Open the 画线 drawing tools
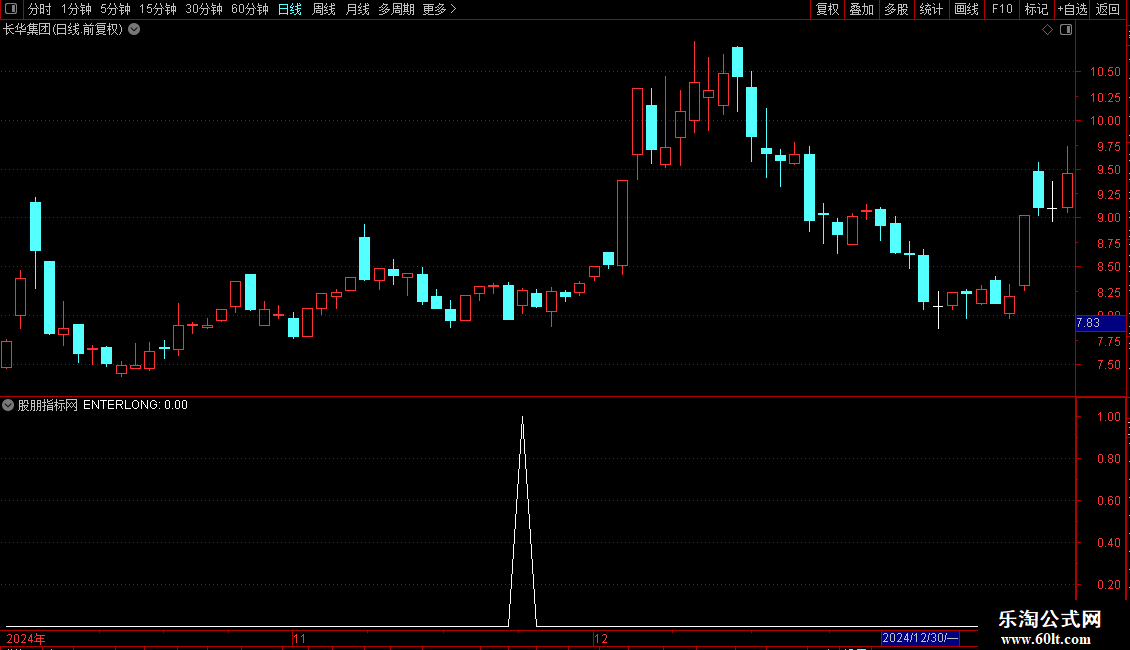Image resolution: width=1130 pixels, height=650 pixels. pyautogui.click(x=966, y=9)
